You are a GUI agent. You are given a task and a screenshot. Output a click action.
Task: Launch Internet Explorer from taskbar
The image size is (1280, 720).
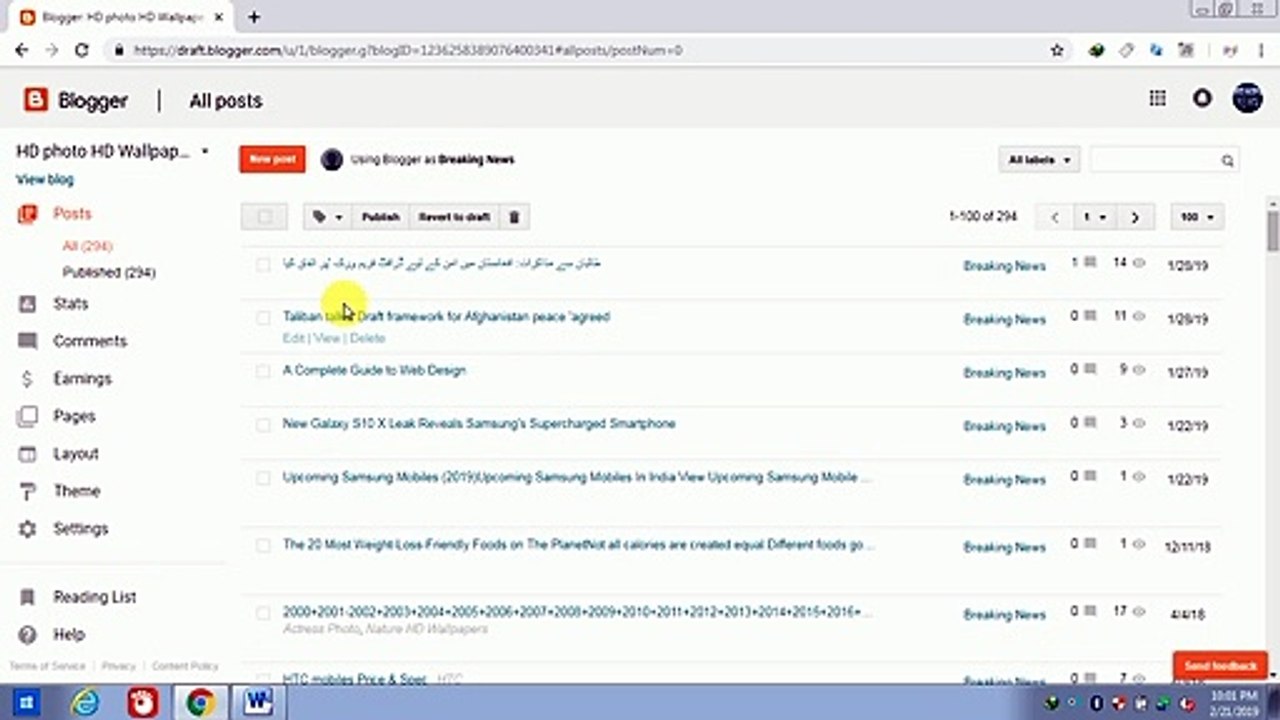(86, 702)
